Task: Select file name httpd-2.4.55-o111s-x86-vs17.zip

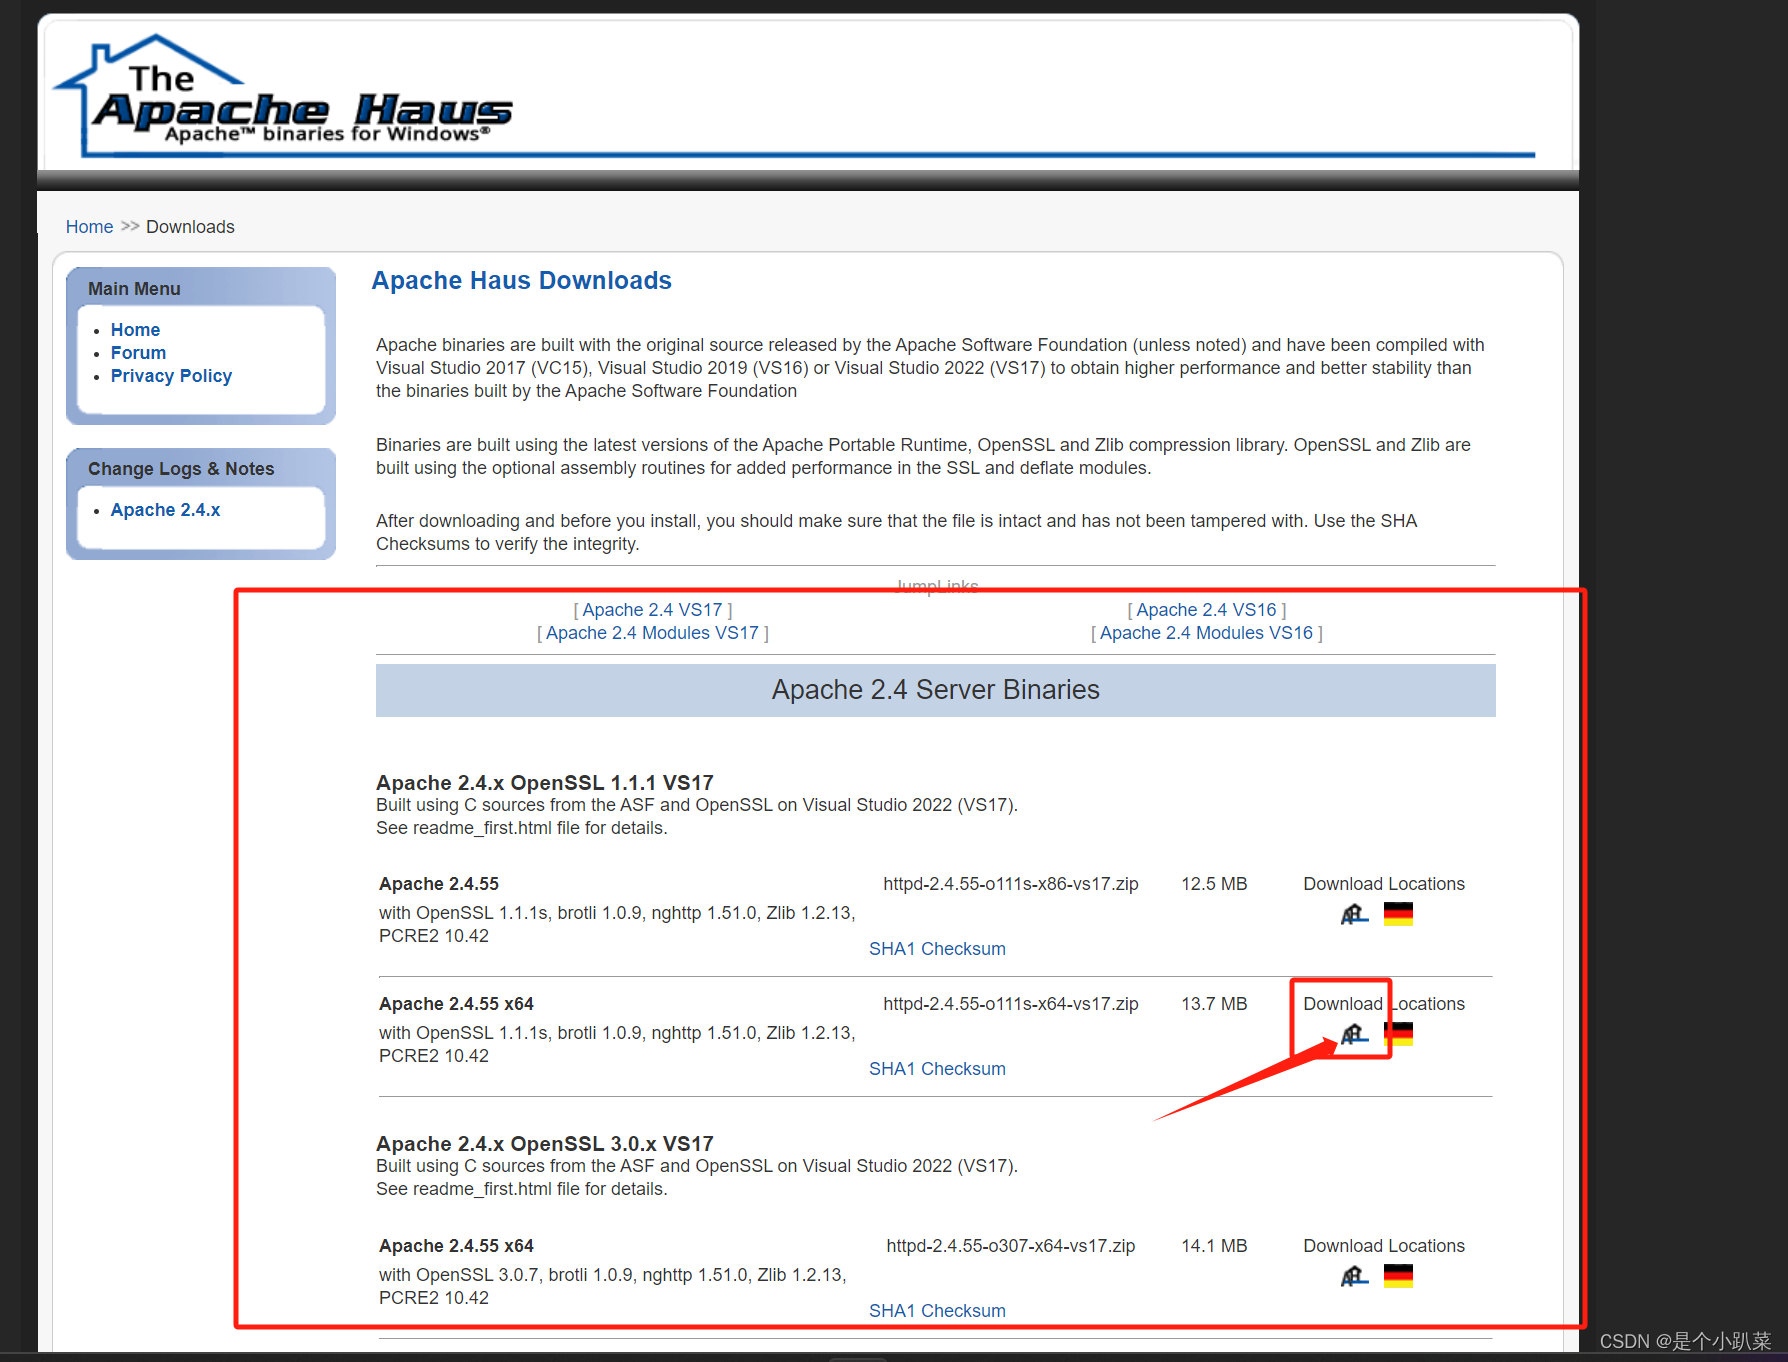Action: pyautogui.click(x=1011, y=884)
